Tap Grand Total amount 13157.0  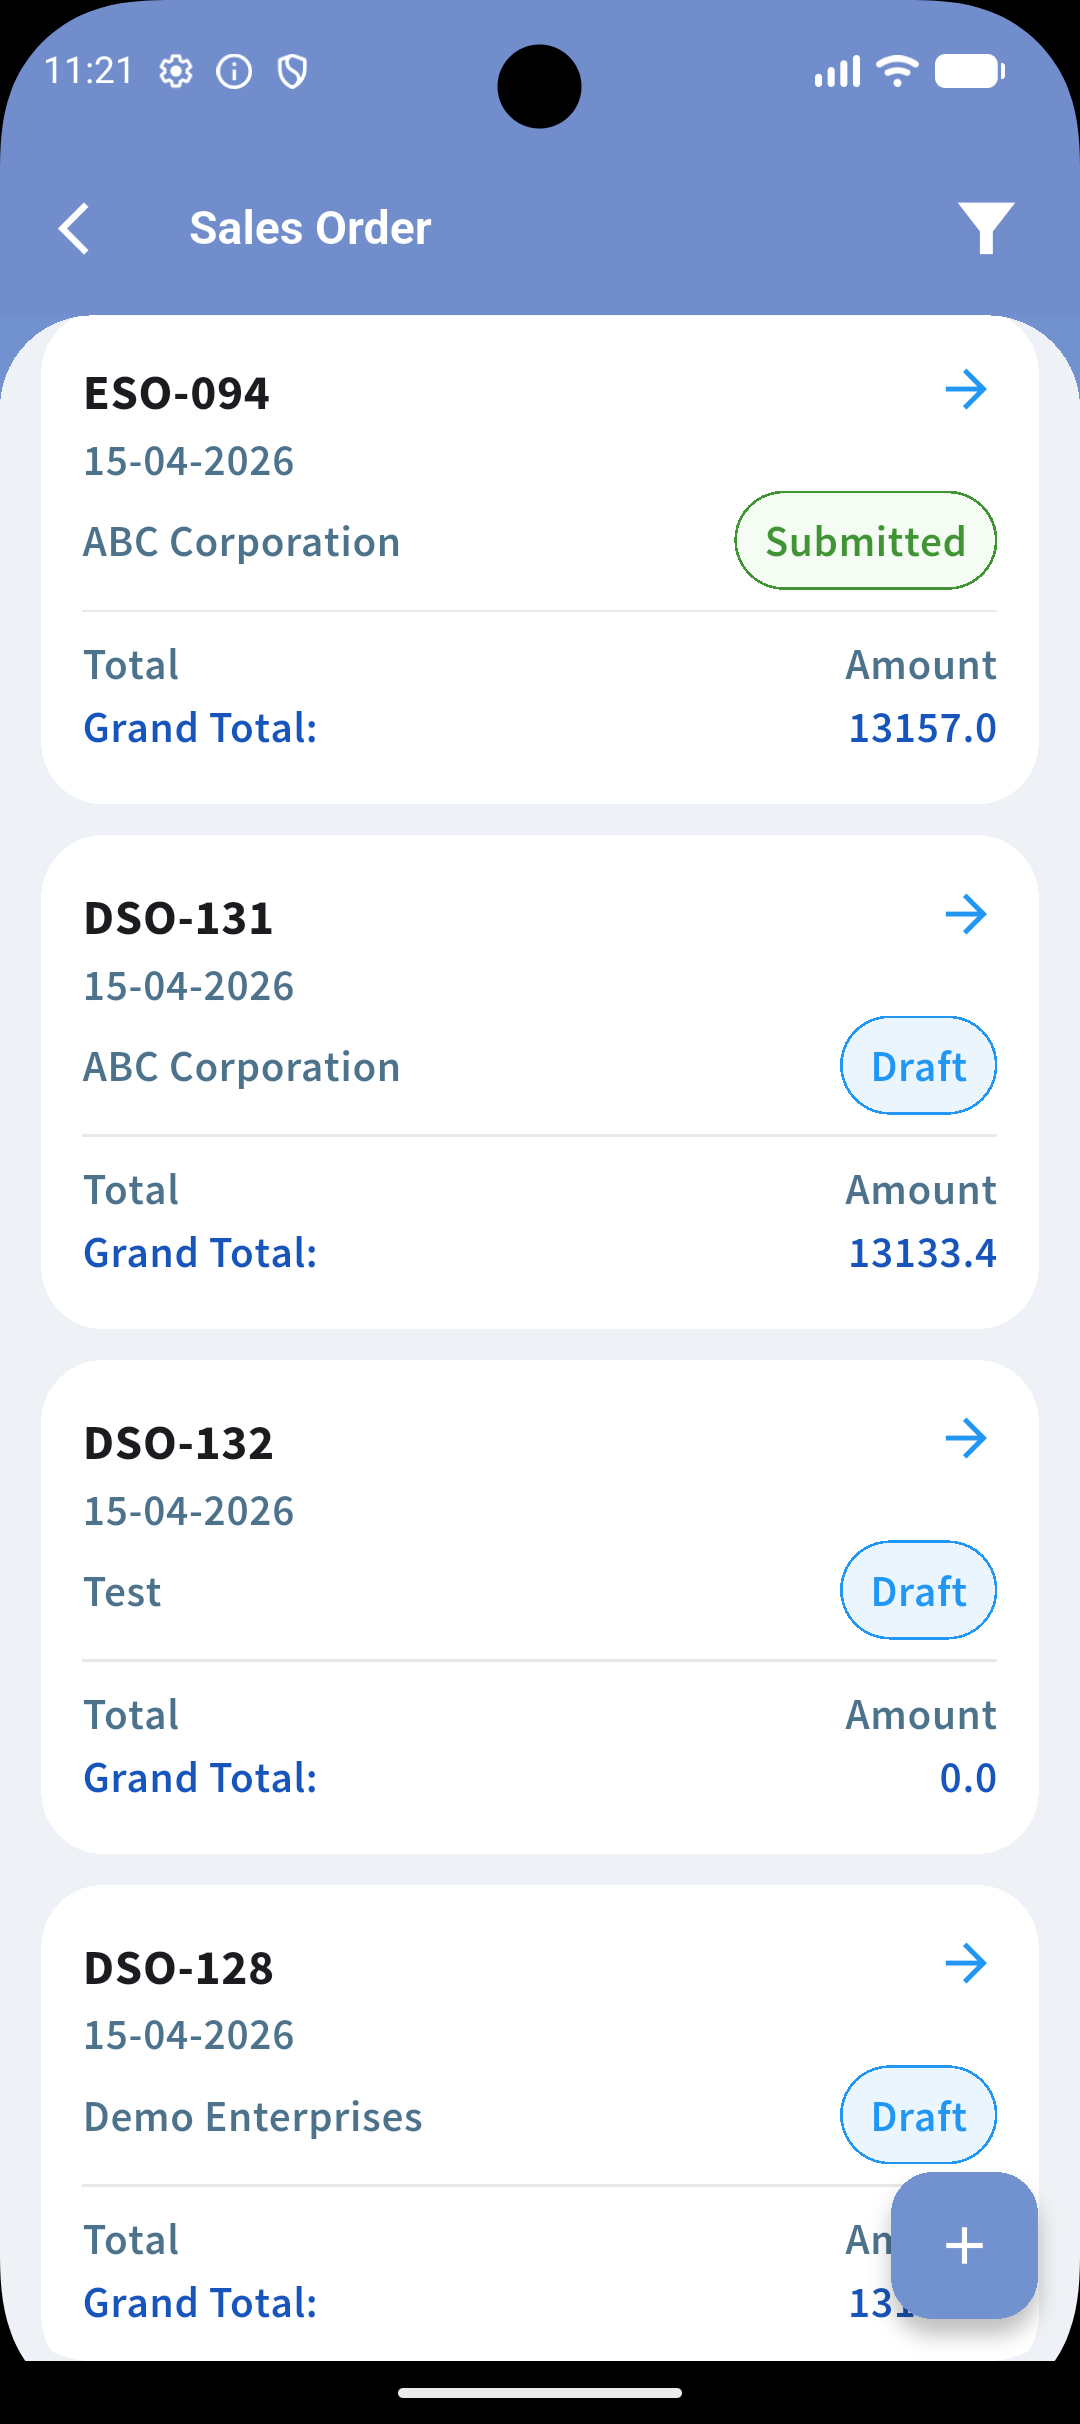[922, 728]
